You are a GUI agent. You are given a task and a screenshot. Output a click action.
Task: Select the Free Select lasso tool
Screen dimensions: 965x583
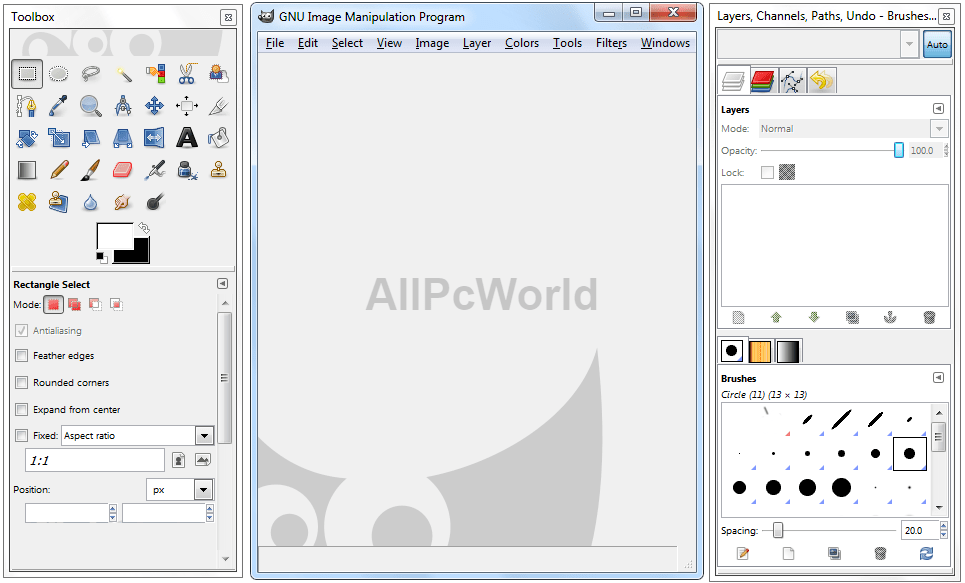pos(90,74)
